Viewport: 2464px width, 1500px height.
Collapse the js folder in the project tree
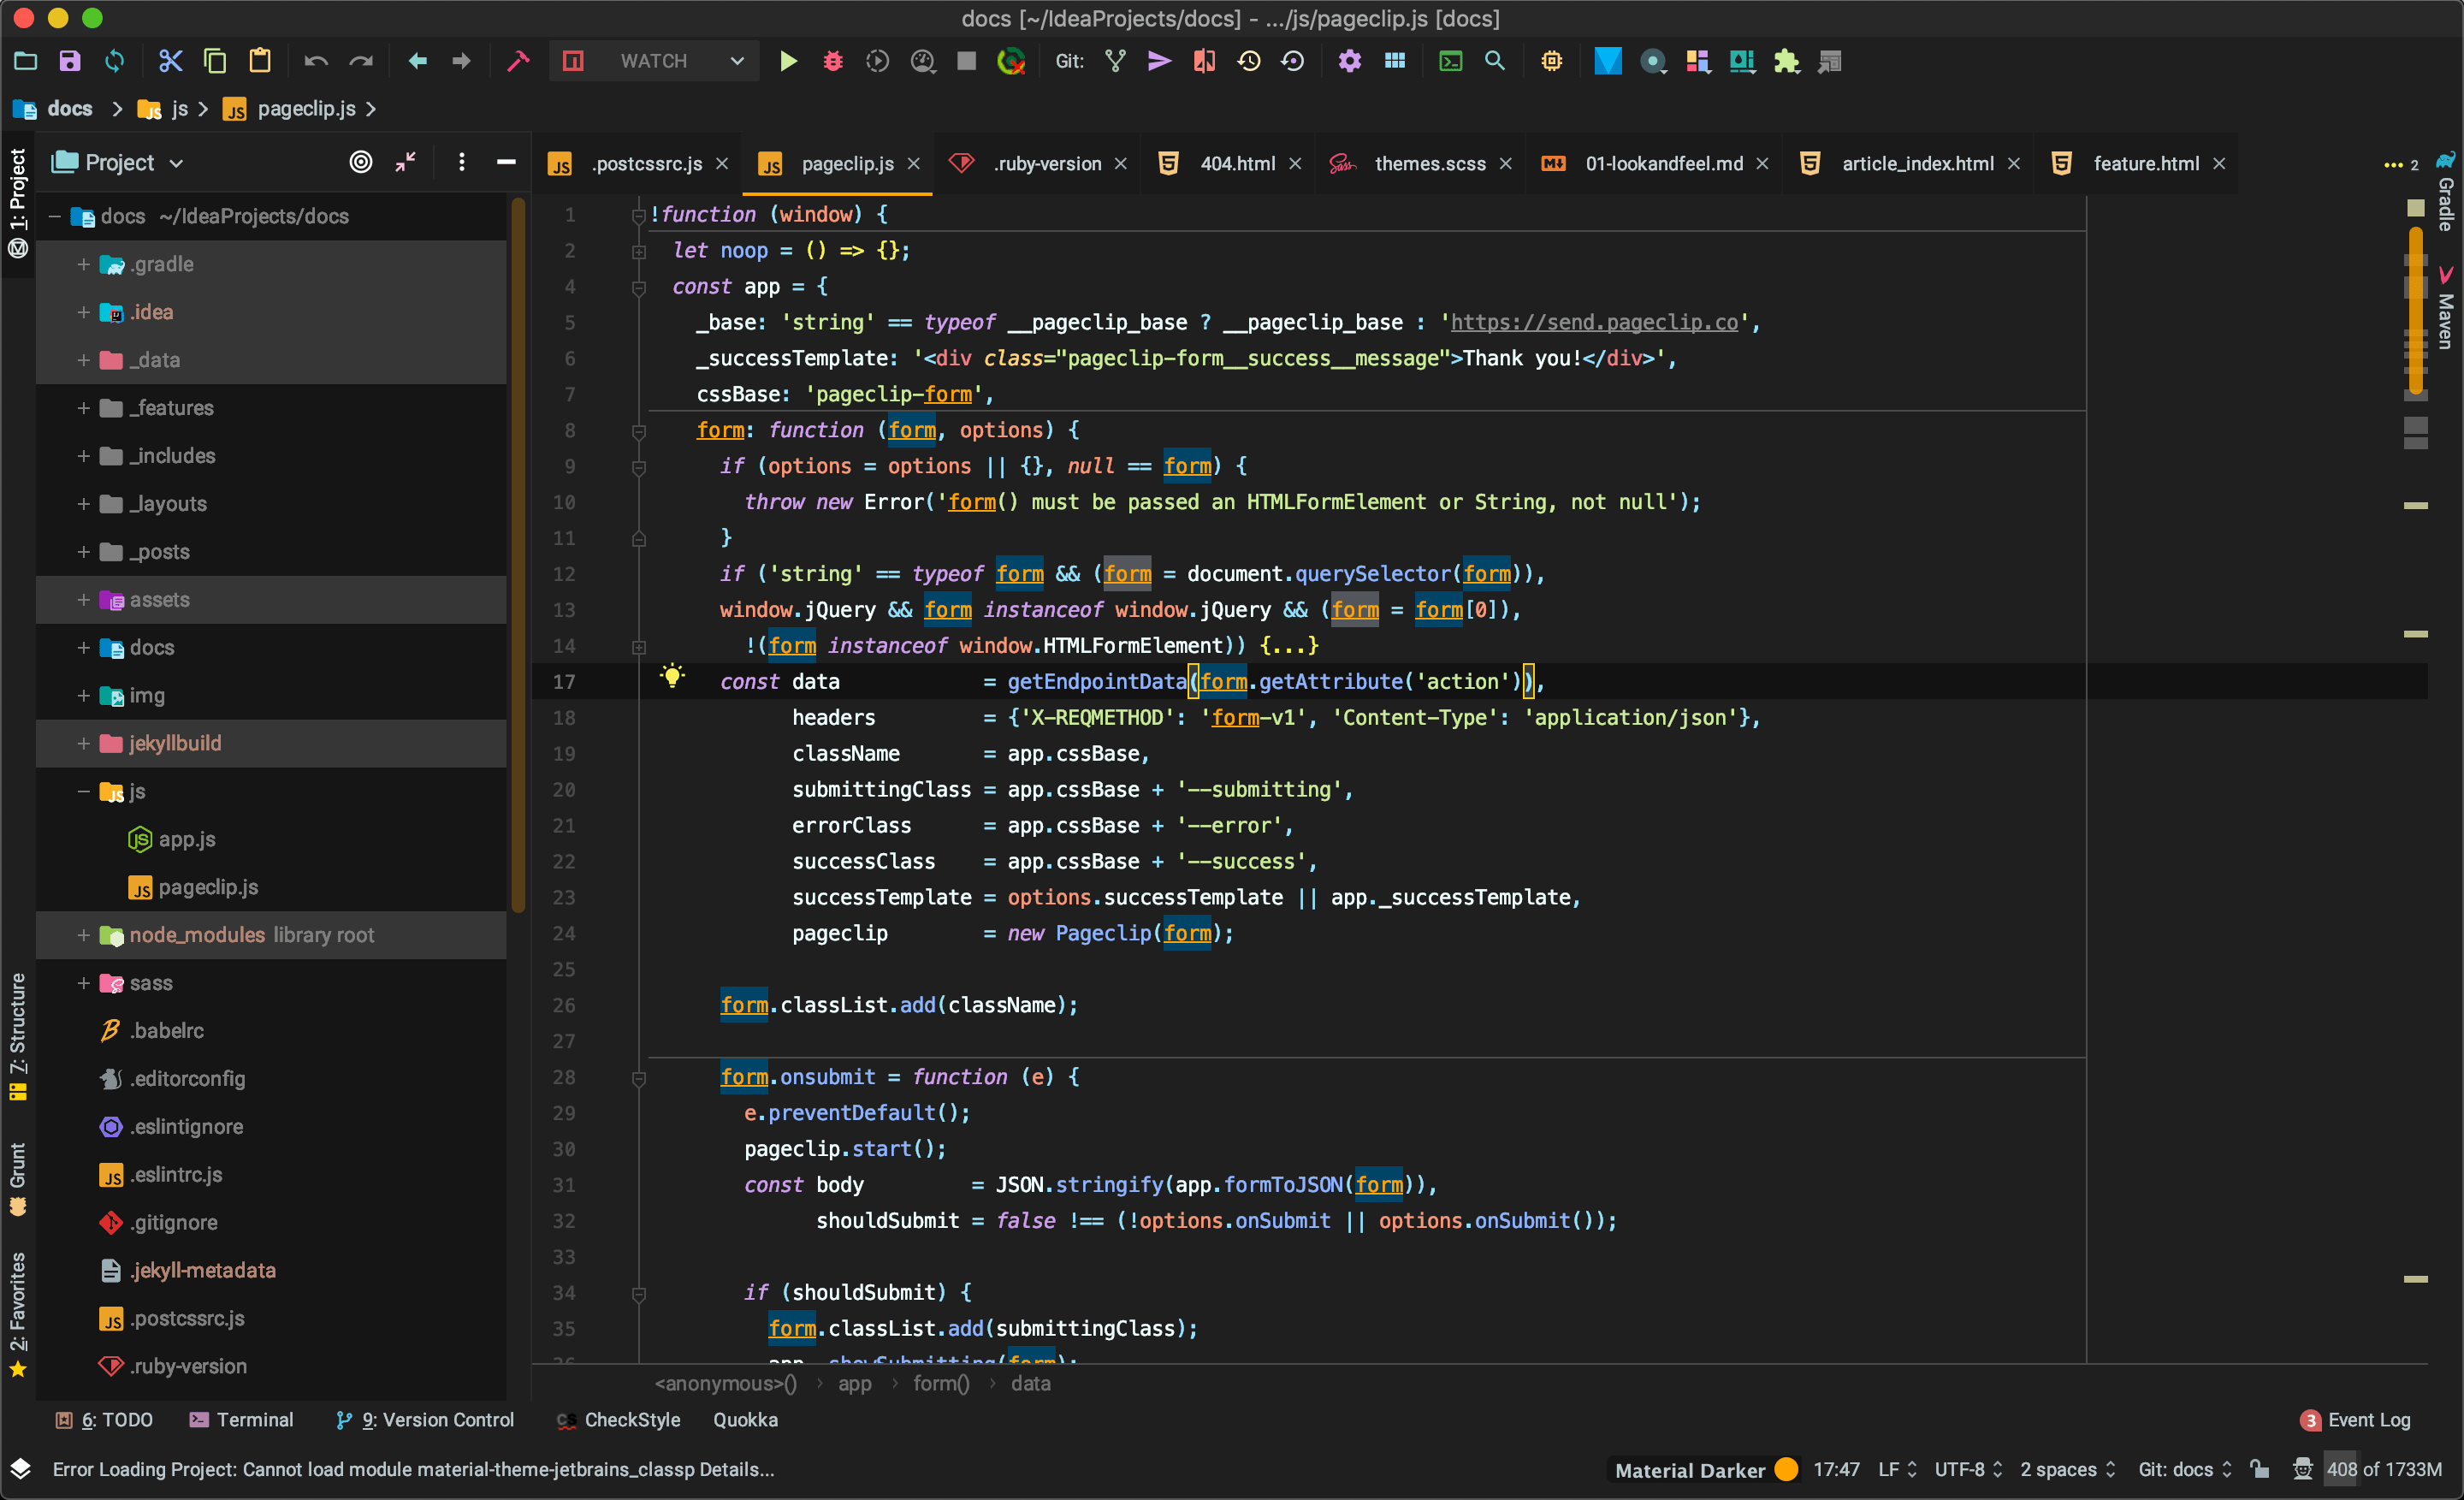tap(84, 791)
